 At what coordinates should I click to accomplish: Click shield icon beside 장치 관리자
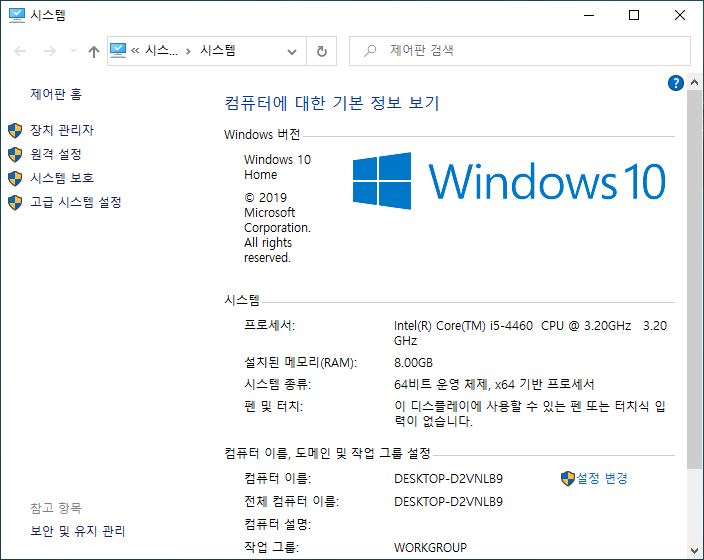pos(15,131)
